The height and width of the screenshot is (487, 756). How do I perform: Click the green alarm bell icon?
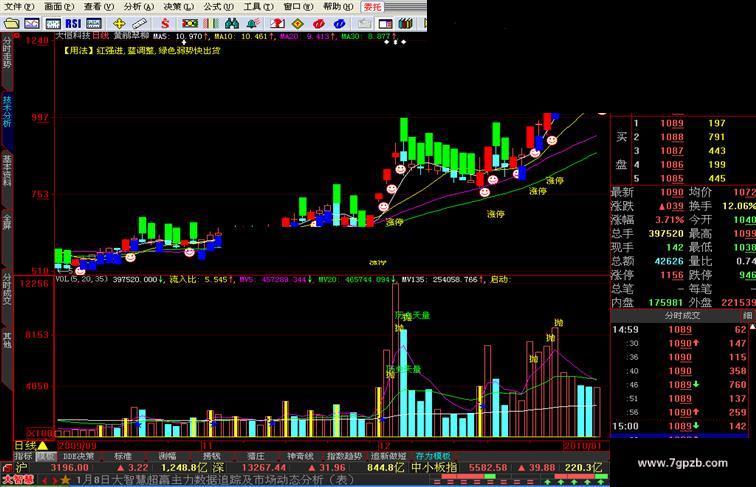click(x=253, y=23)
